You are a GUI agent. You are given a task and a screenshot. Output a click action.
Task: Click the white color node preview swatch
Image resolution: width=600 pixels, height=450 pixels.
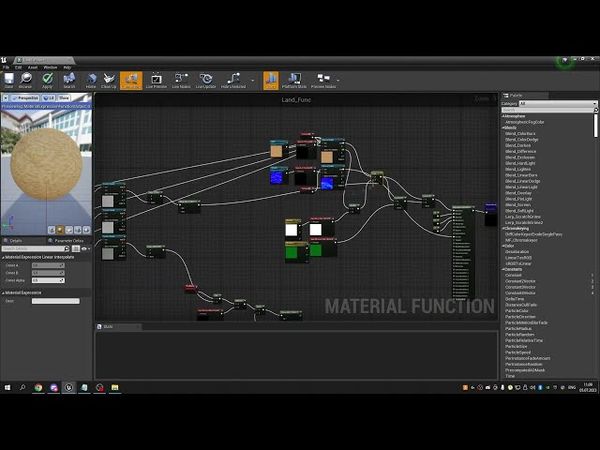[x=291, y=230]
